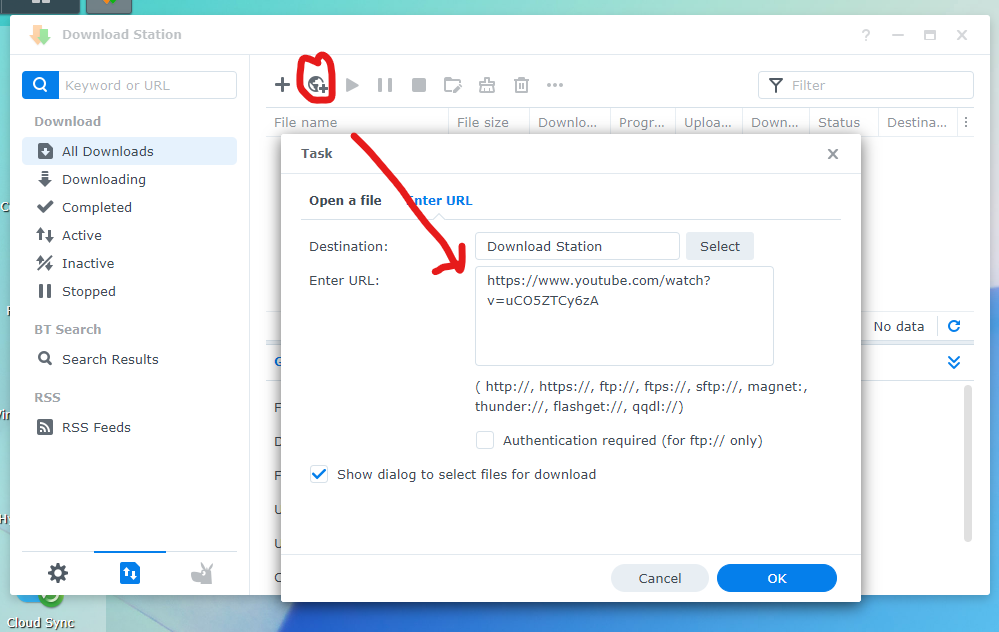Click the column options three-dot icon

(966, 122)
